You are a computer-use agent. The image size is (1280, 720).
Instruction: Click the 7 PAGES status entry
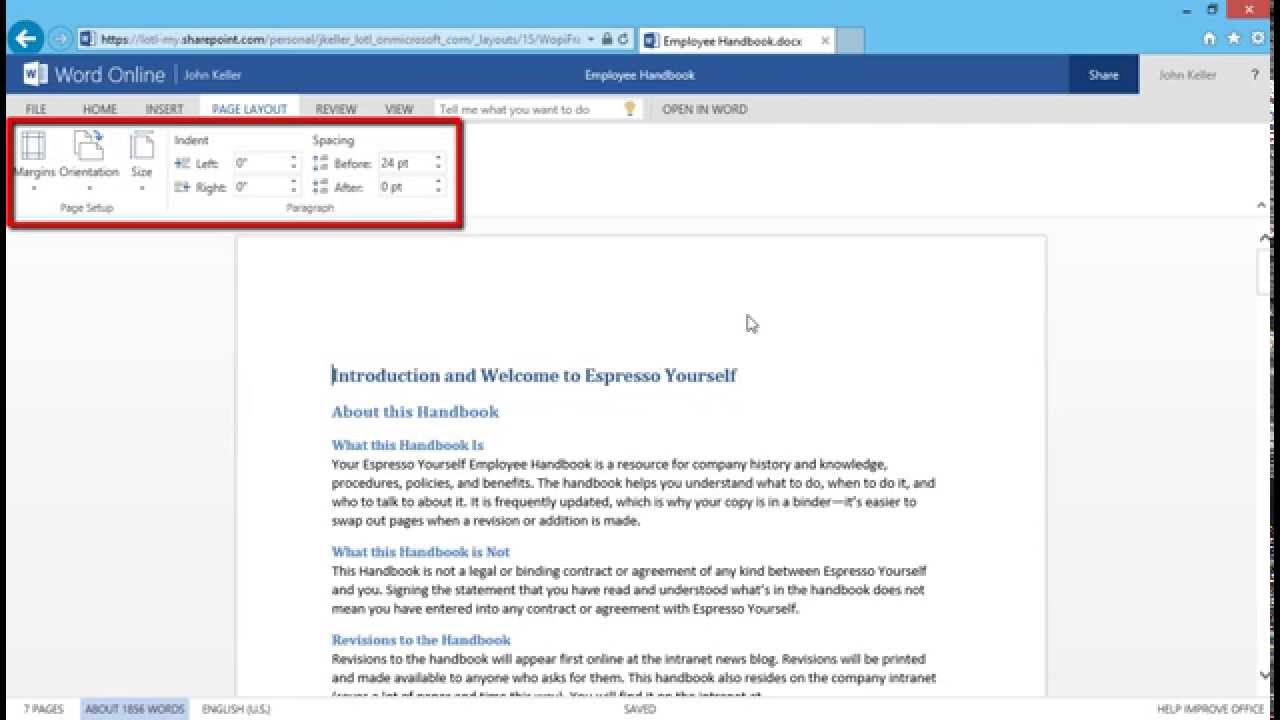coord(43,709)
